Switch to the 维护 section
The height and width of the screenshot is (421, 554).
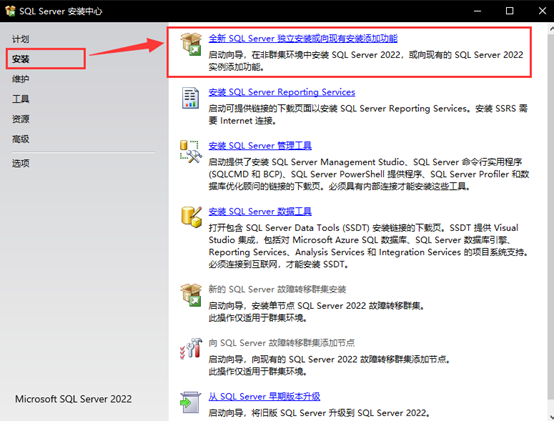20,79
